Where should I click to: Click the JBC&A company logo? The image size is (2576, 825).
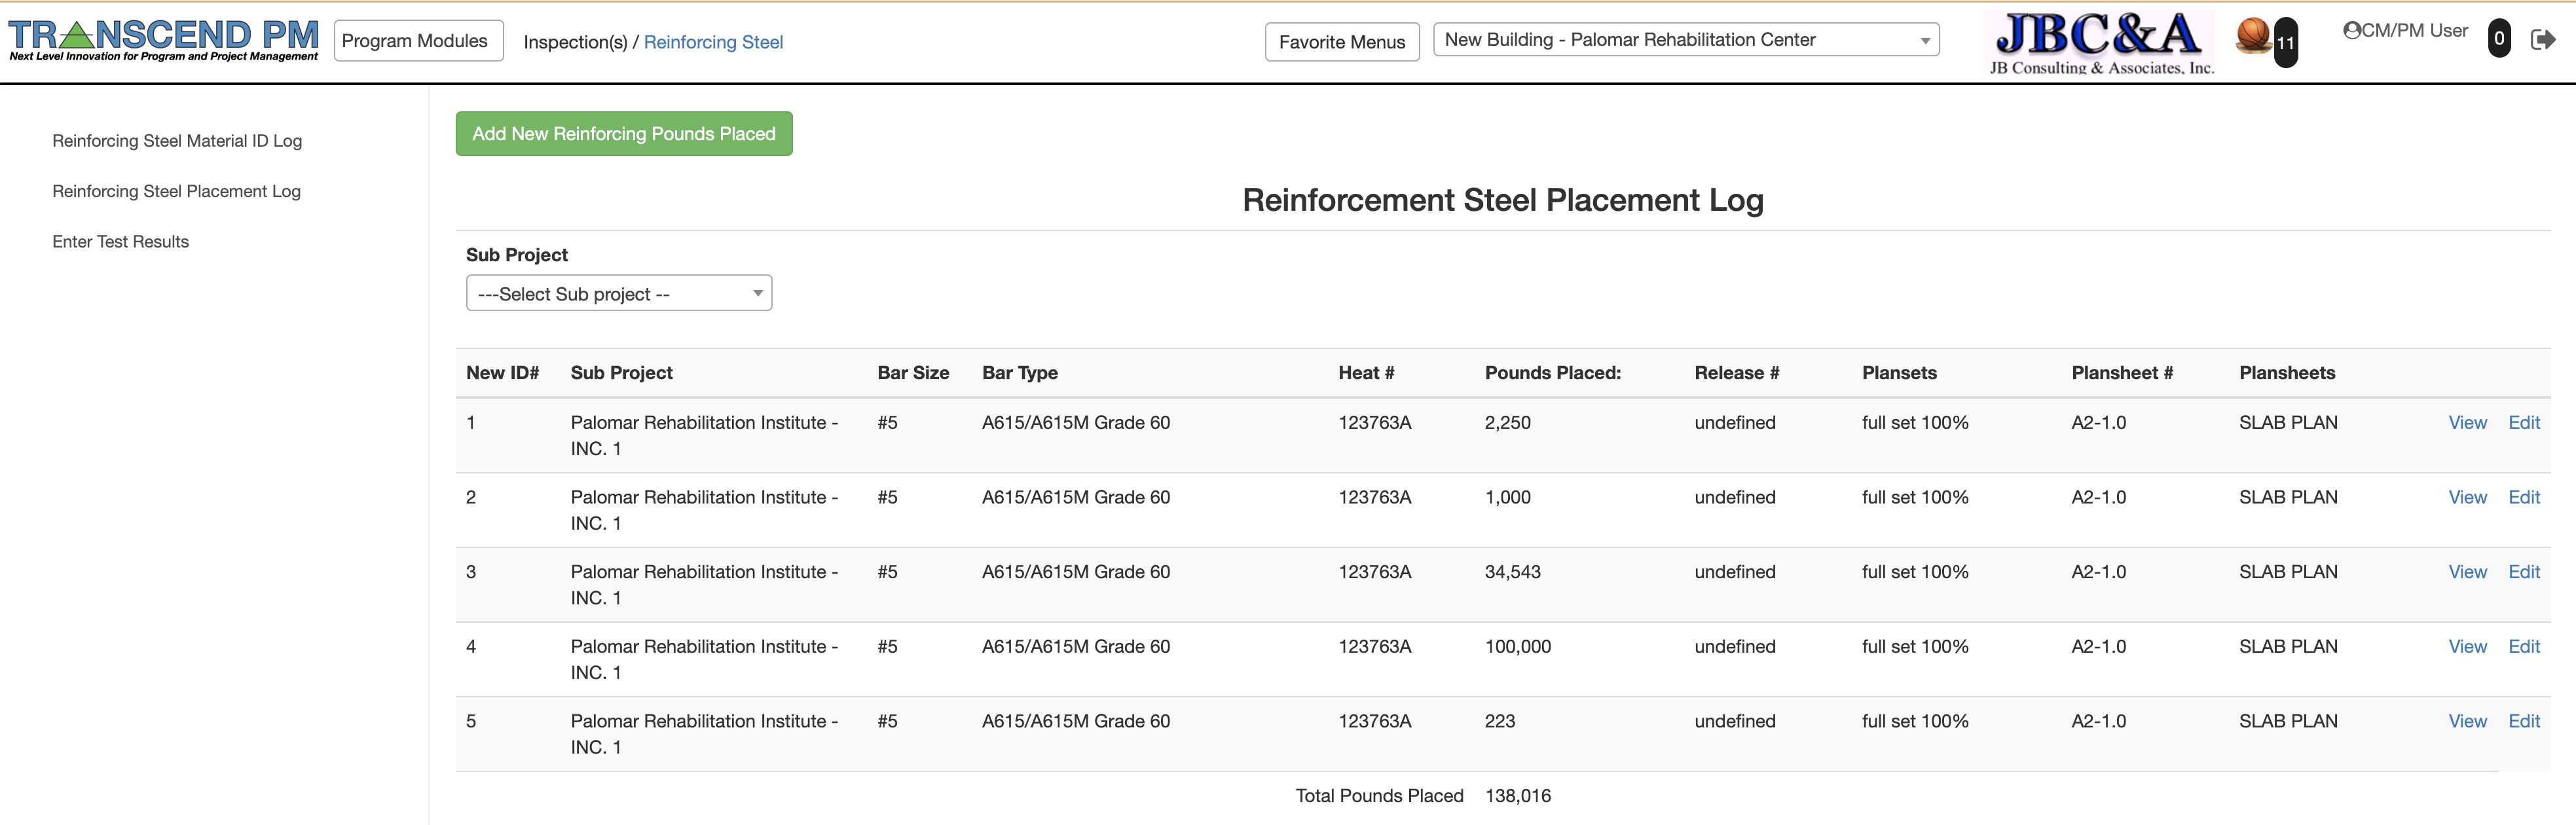click(x=2101, y=42)
